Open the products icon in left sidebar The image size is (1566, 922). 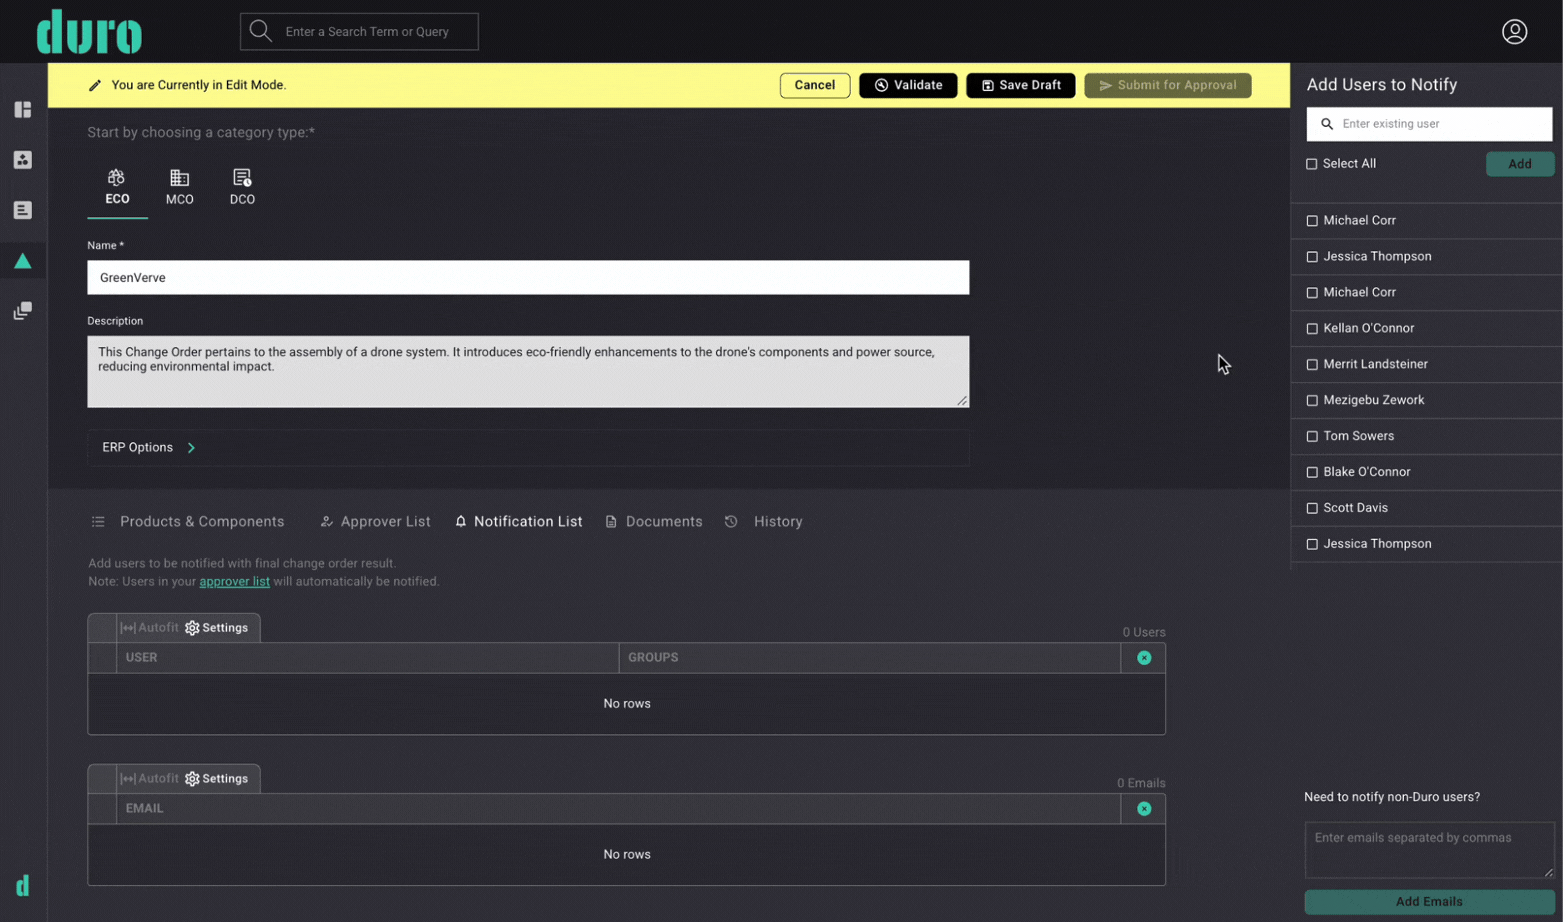(x=23, y=160)
